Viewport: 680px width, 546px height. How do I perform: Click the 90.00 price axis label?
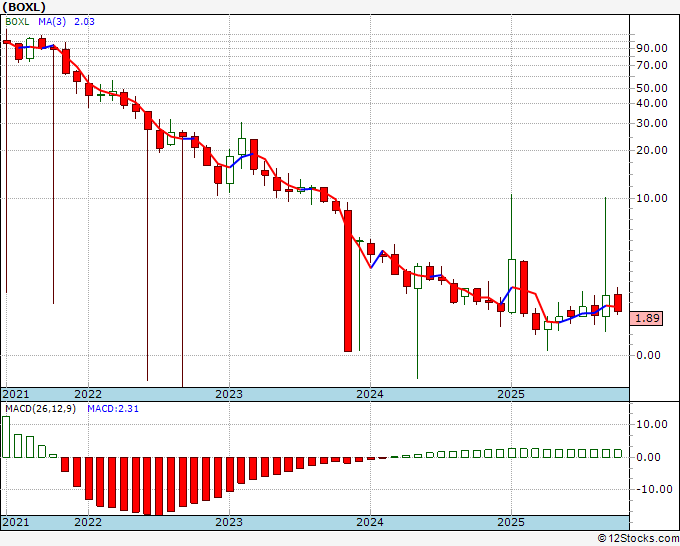tap(652, 48)
